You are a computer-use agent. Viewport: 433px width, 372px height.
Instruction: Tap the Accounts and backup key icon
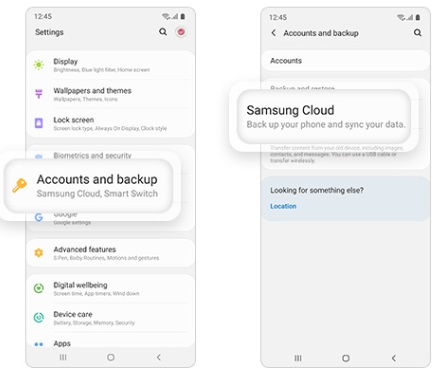coord(19,186)
